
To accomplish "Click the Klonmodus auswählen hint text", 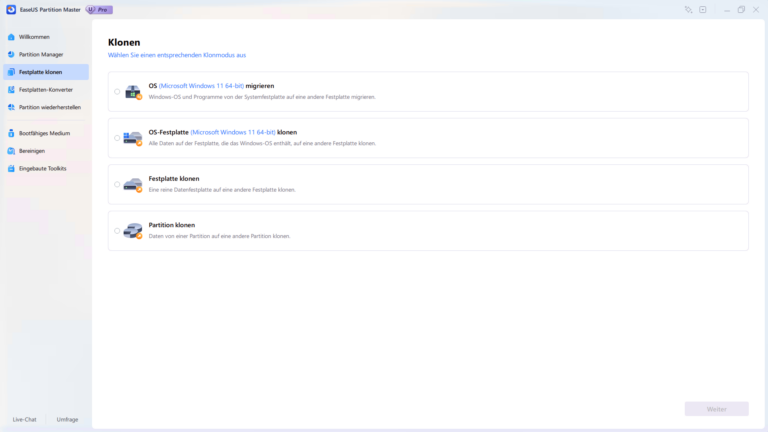I will (x=177, y=55).
